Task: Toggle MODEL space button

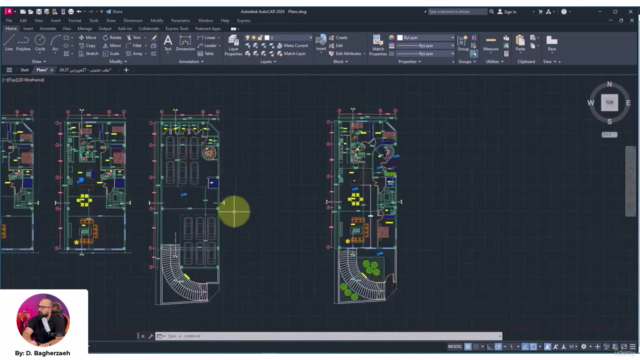Action: [455, 347]
